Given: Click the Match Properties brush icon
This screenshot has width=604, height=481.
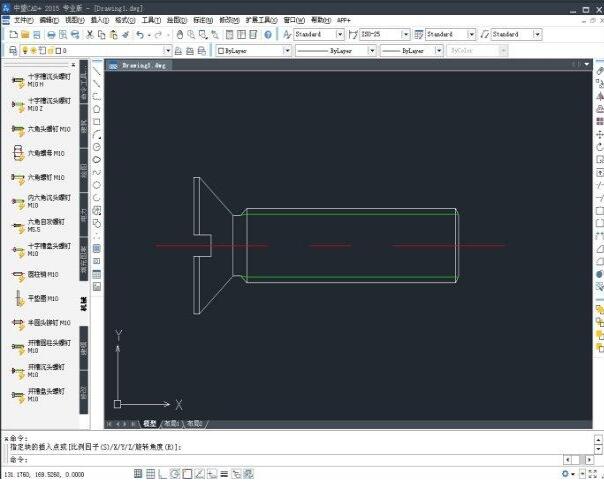Looking at the screenshot, I should 126,35.
